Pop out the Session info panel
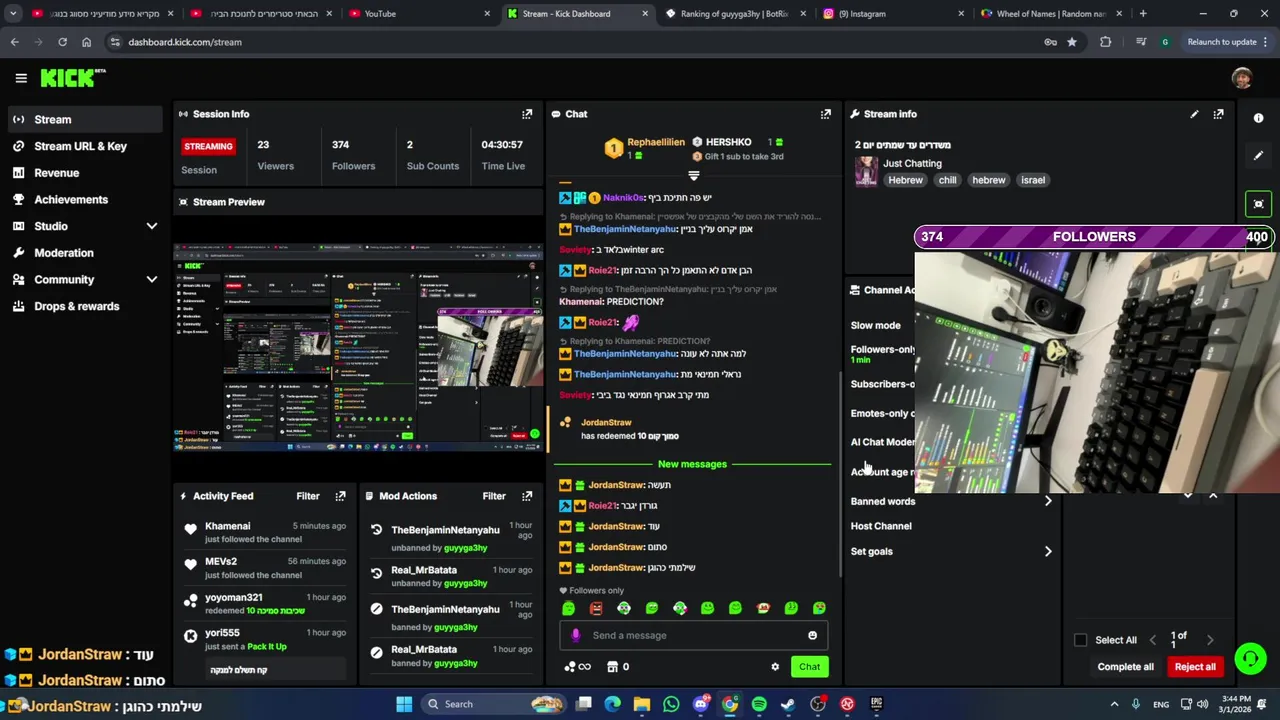1280x720 pixels. click(527, 114)
